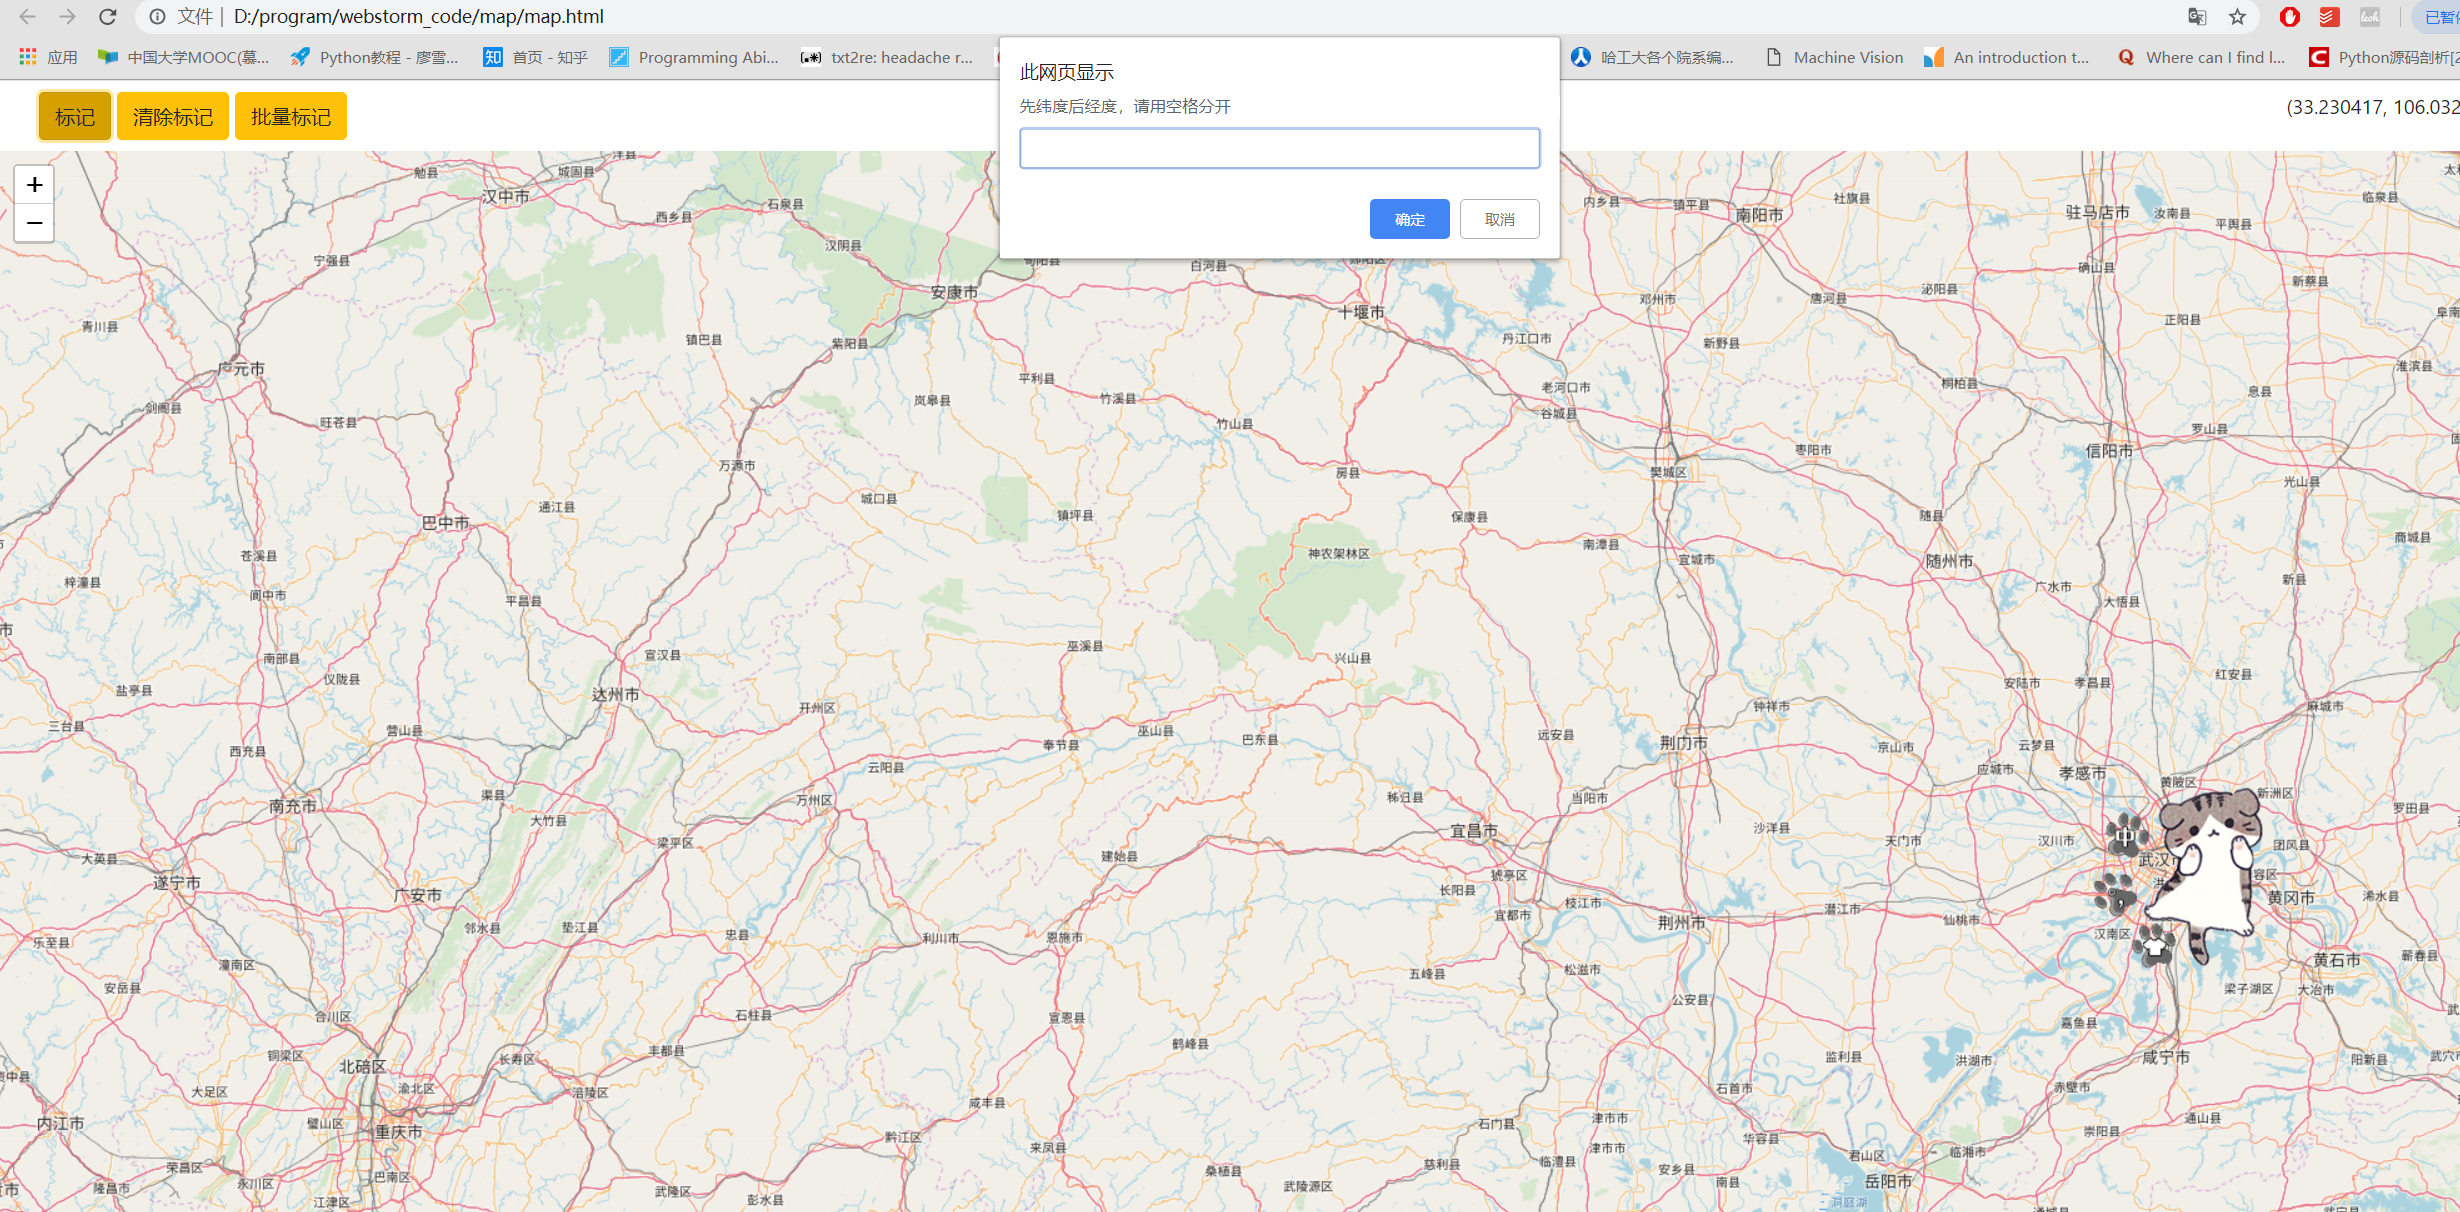The image size is (2460, 1212).
Task: Open the 首页 - 知乎 bookmark
Action: [x=535, y=57]
